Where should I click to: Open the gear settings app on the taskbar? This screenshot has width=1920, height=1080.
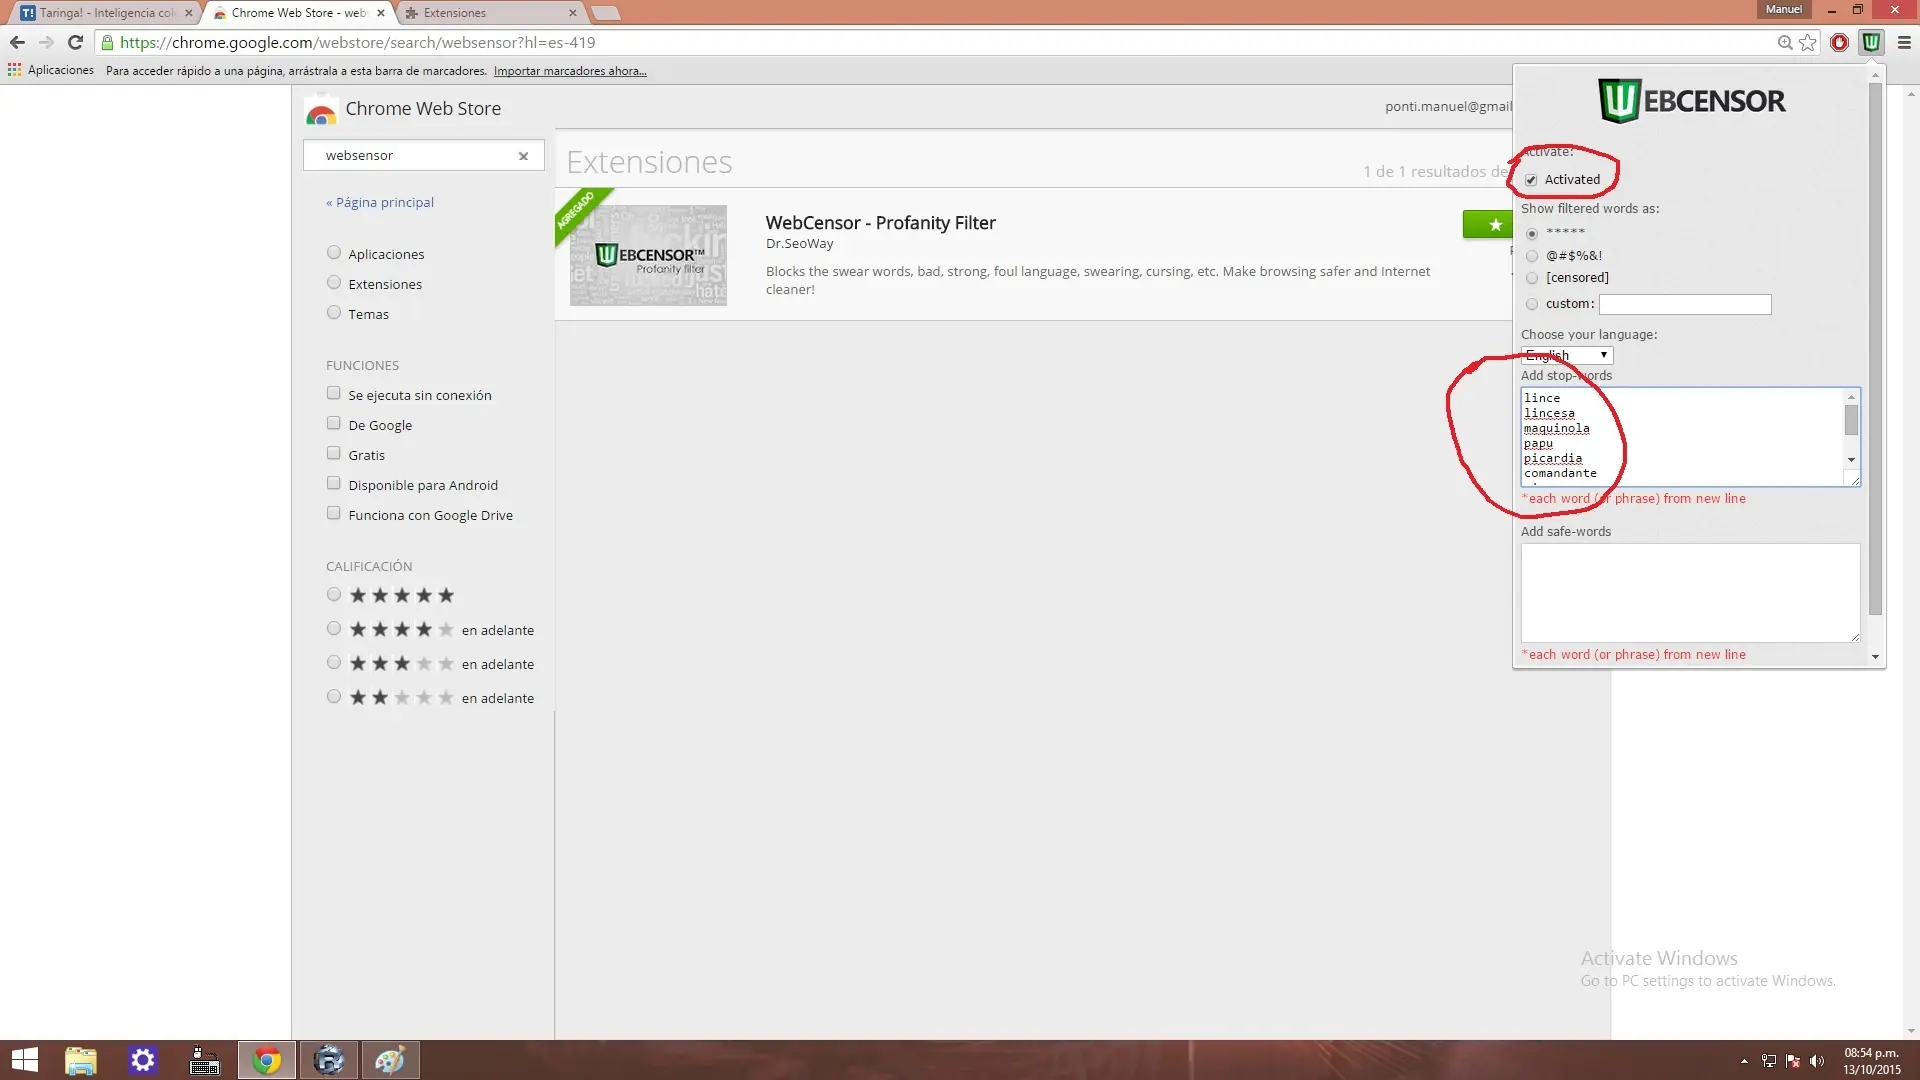click(143, 1060)
